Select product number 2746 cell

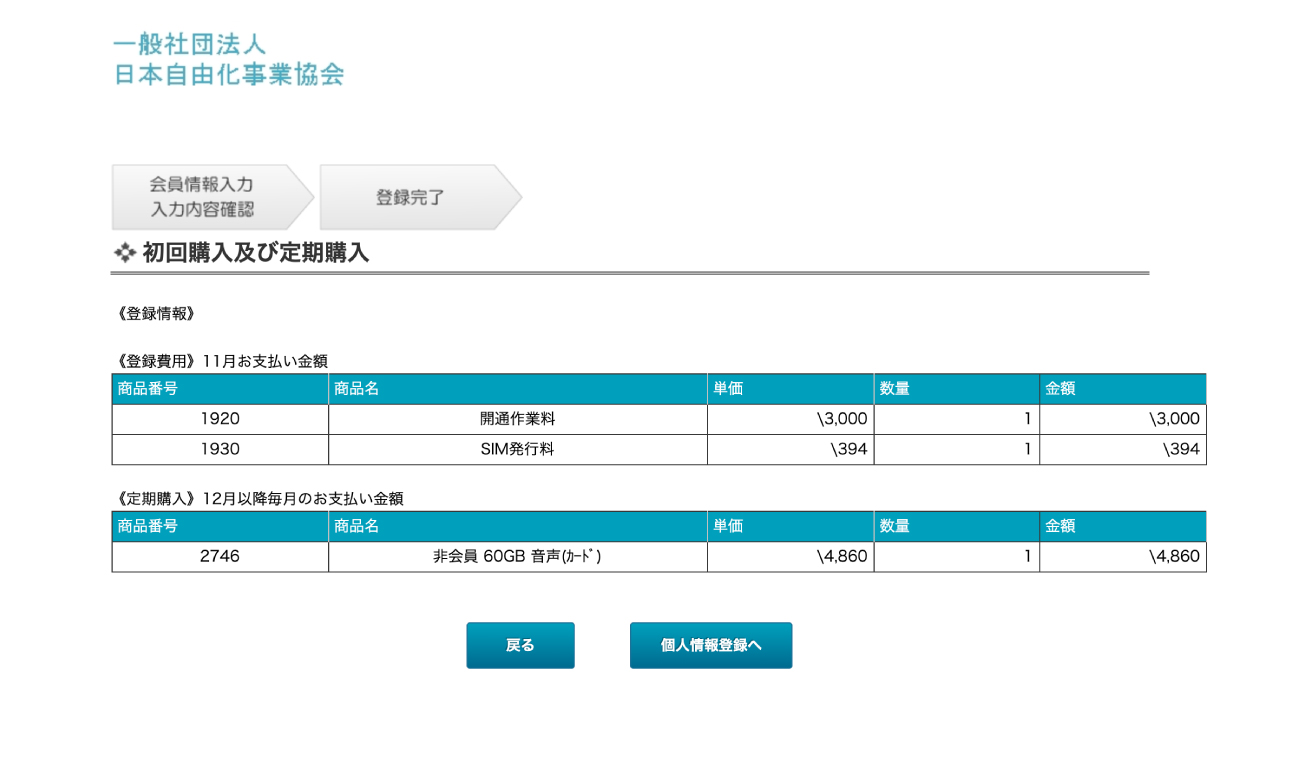tap(220, 556)
